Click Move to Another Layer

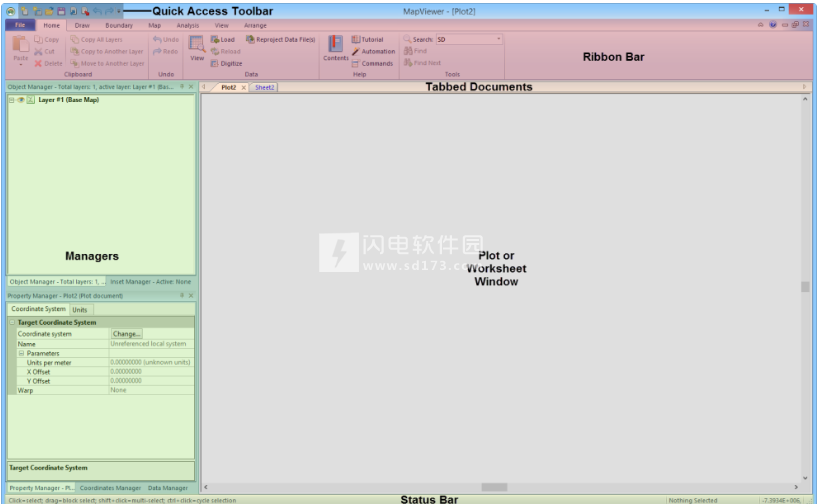pos(107,64)
